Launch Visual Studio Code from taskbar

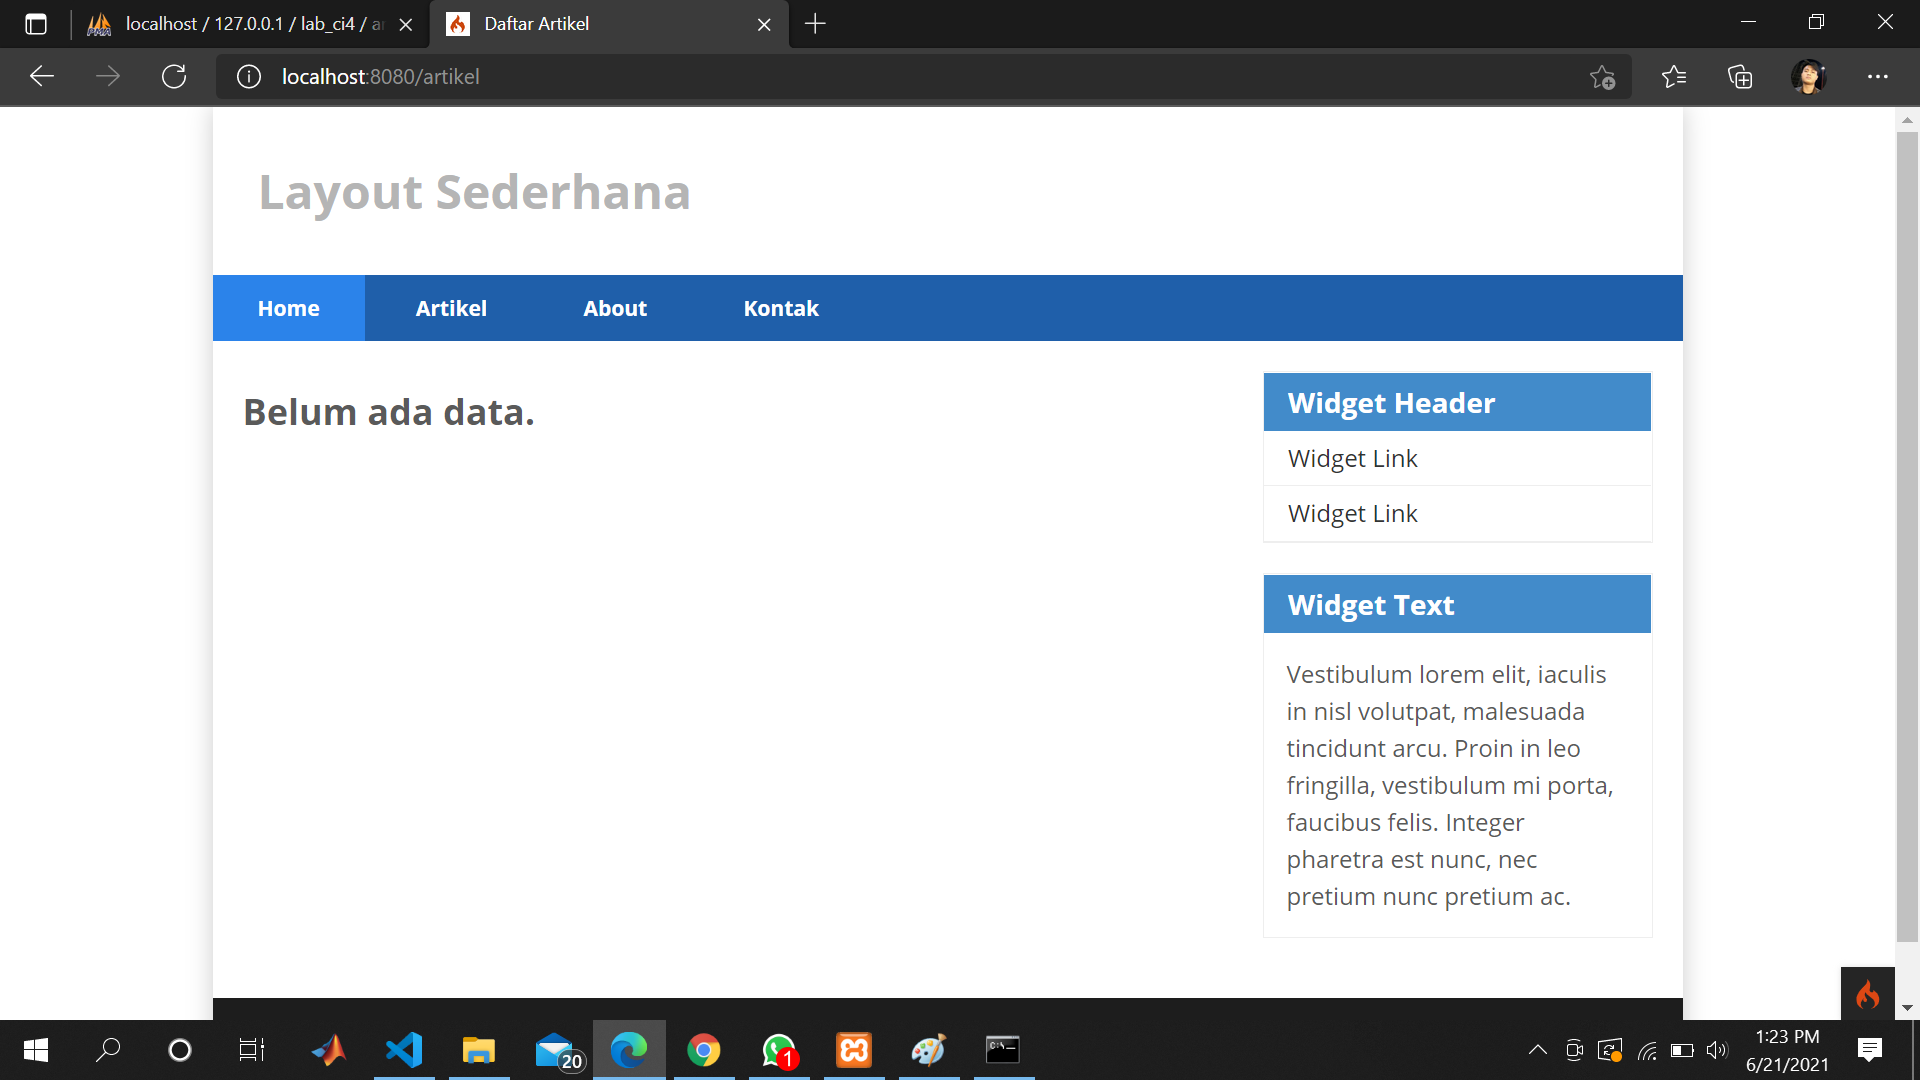tap(404, 1050)
